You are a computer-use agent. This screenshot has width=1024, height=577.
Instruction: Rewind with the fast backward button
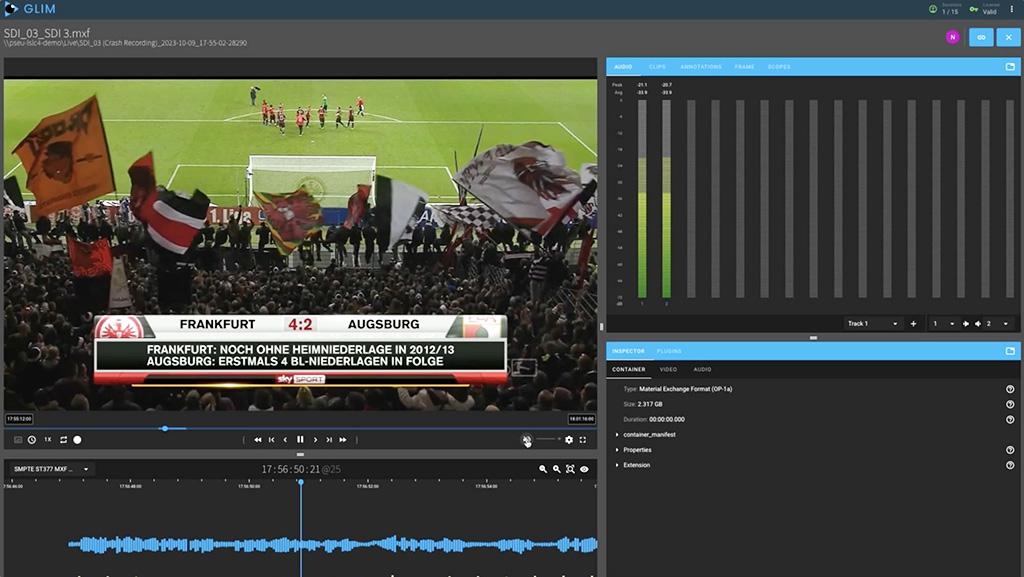pyautogui.click(x=258, y=440)
